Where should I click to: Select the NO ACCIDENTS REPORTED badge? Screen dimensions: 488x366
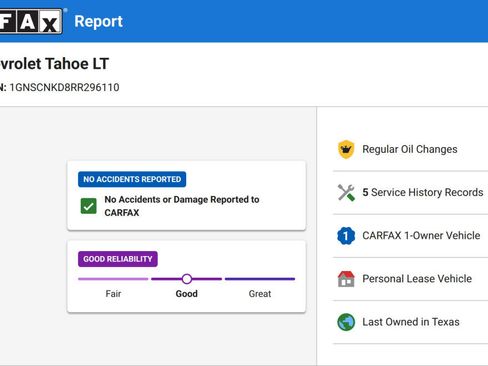coord(132,179)
